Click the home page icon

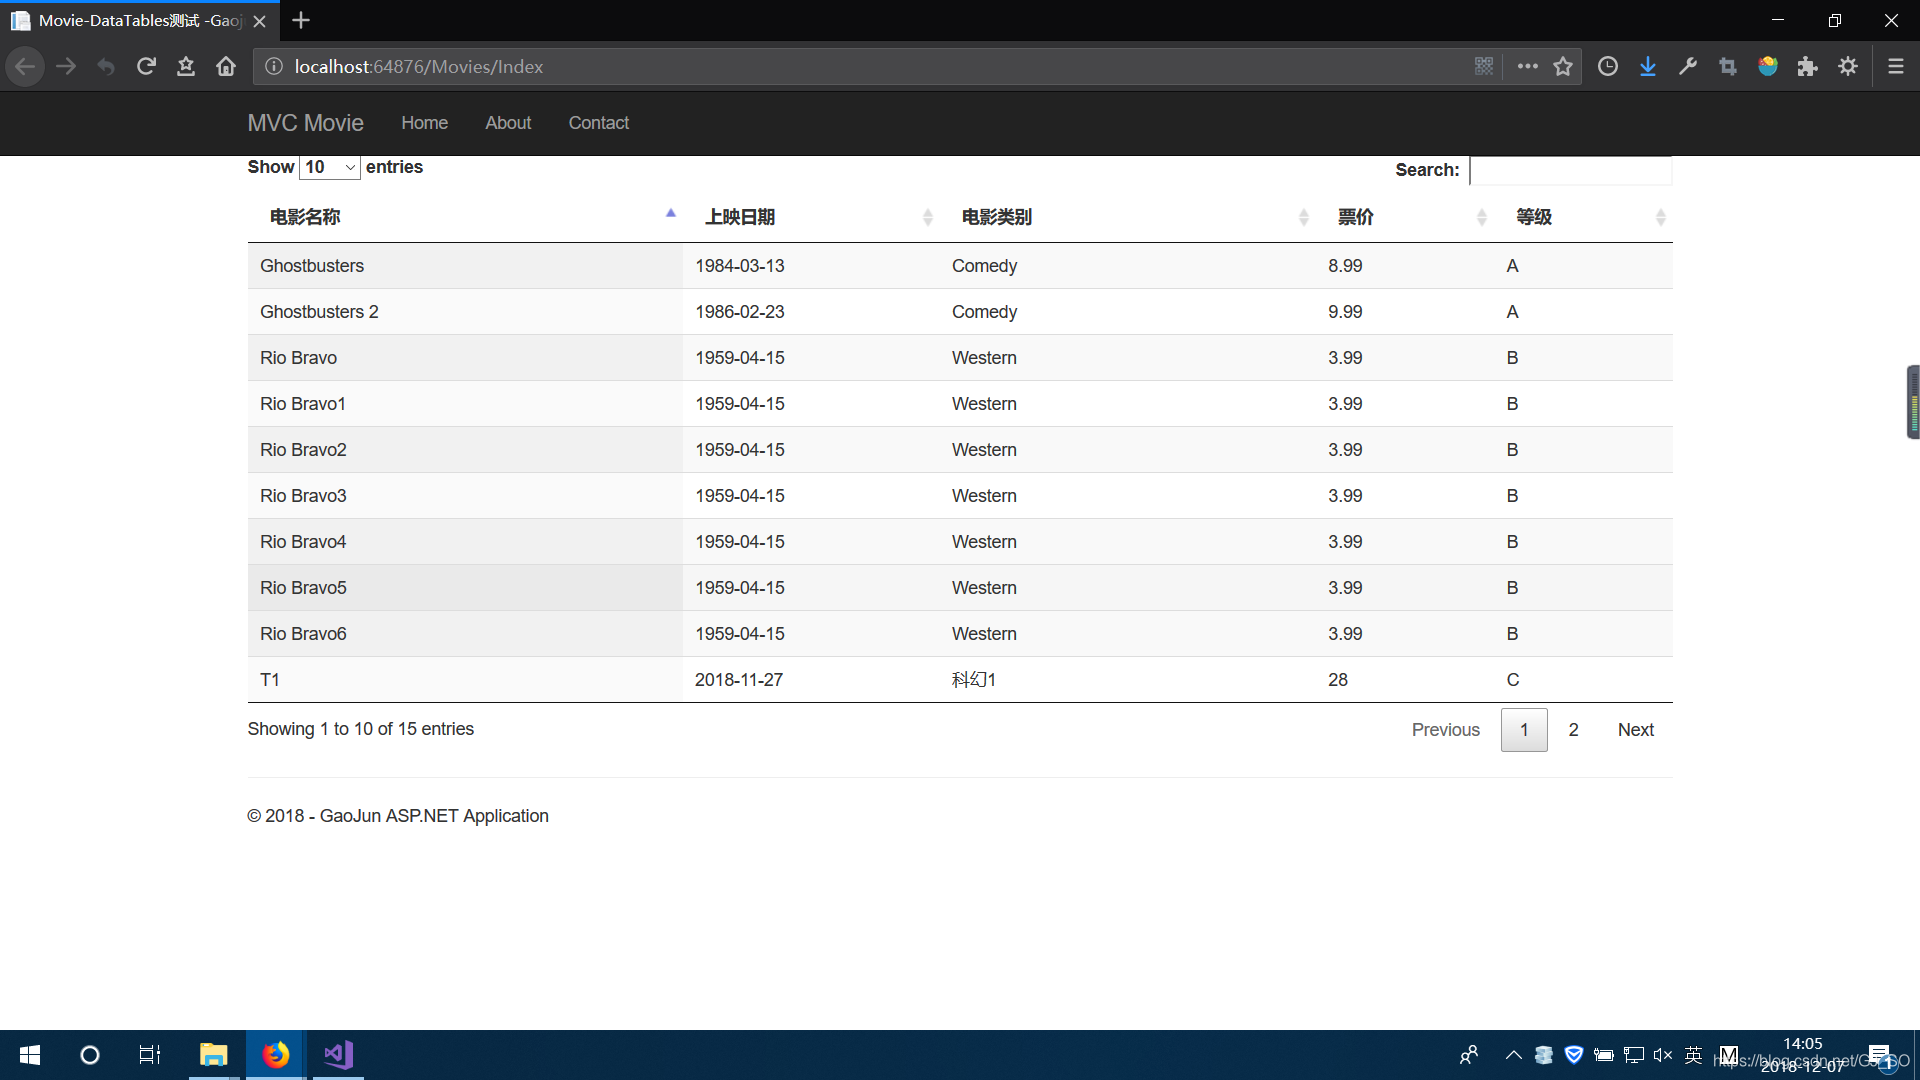pyautogui.click(x=226, y=66)
